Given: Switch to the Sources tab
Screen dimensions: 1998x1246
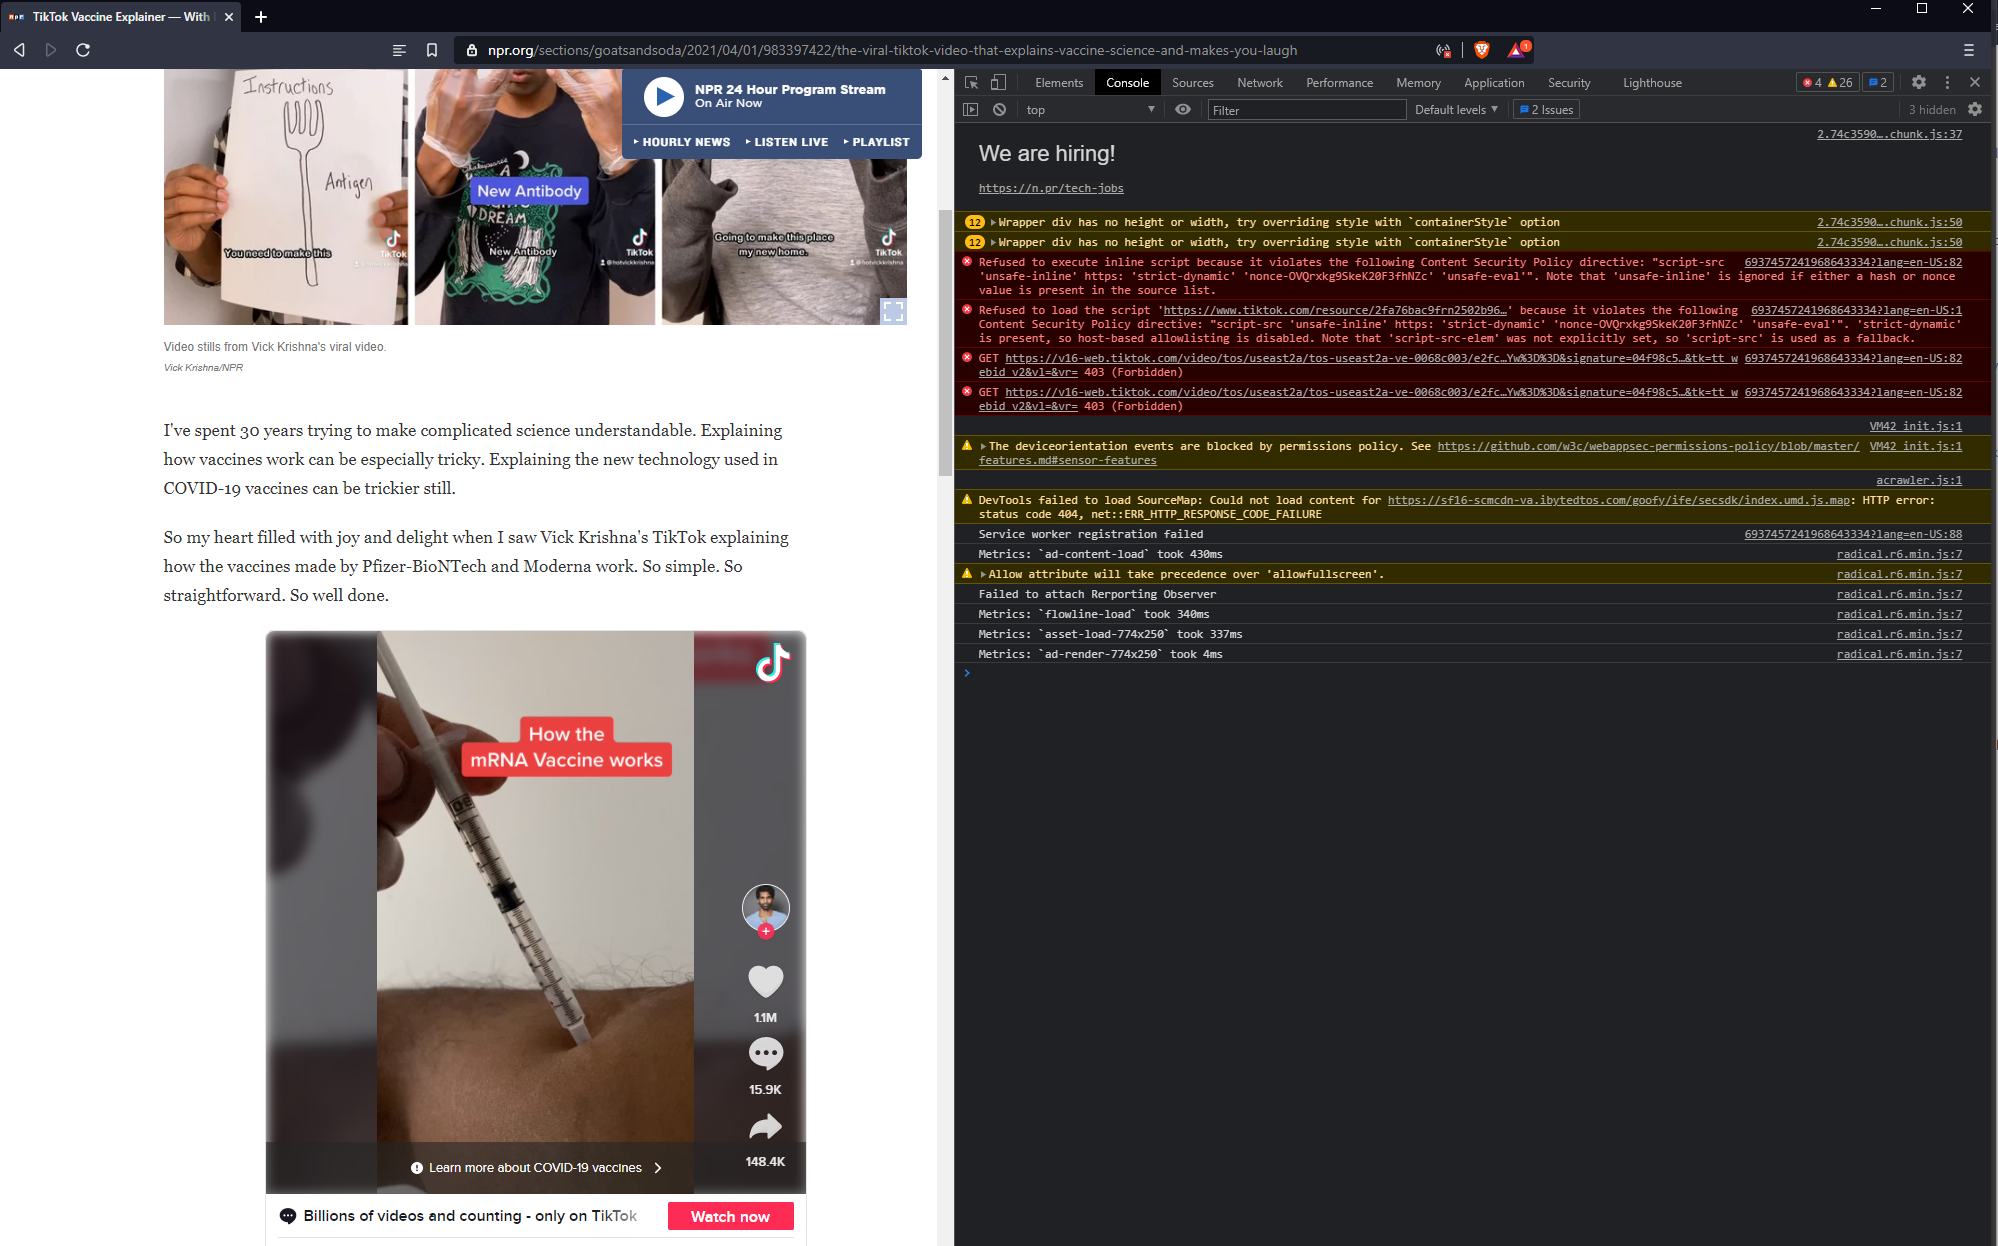Looking at the screenshot, I should (x=1192, y=83).
